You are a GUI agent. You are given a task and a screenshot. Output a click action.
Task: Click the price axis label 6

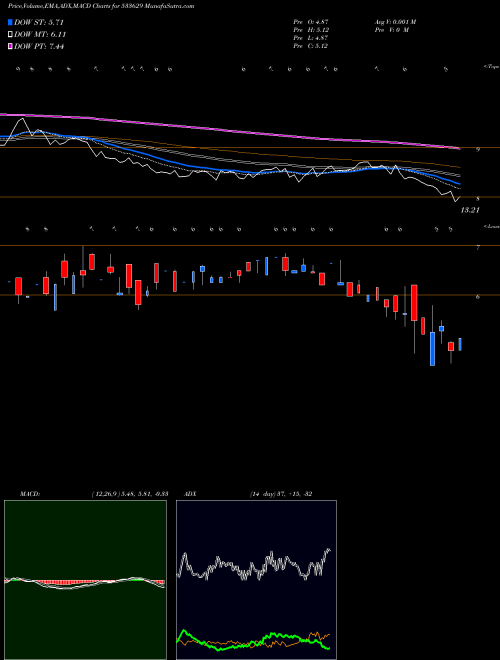478,297
